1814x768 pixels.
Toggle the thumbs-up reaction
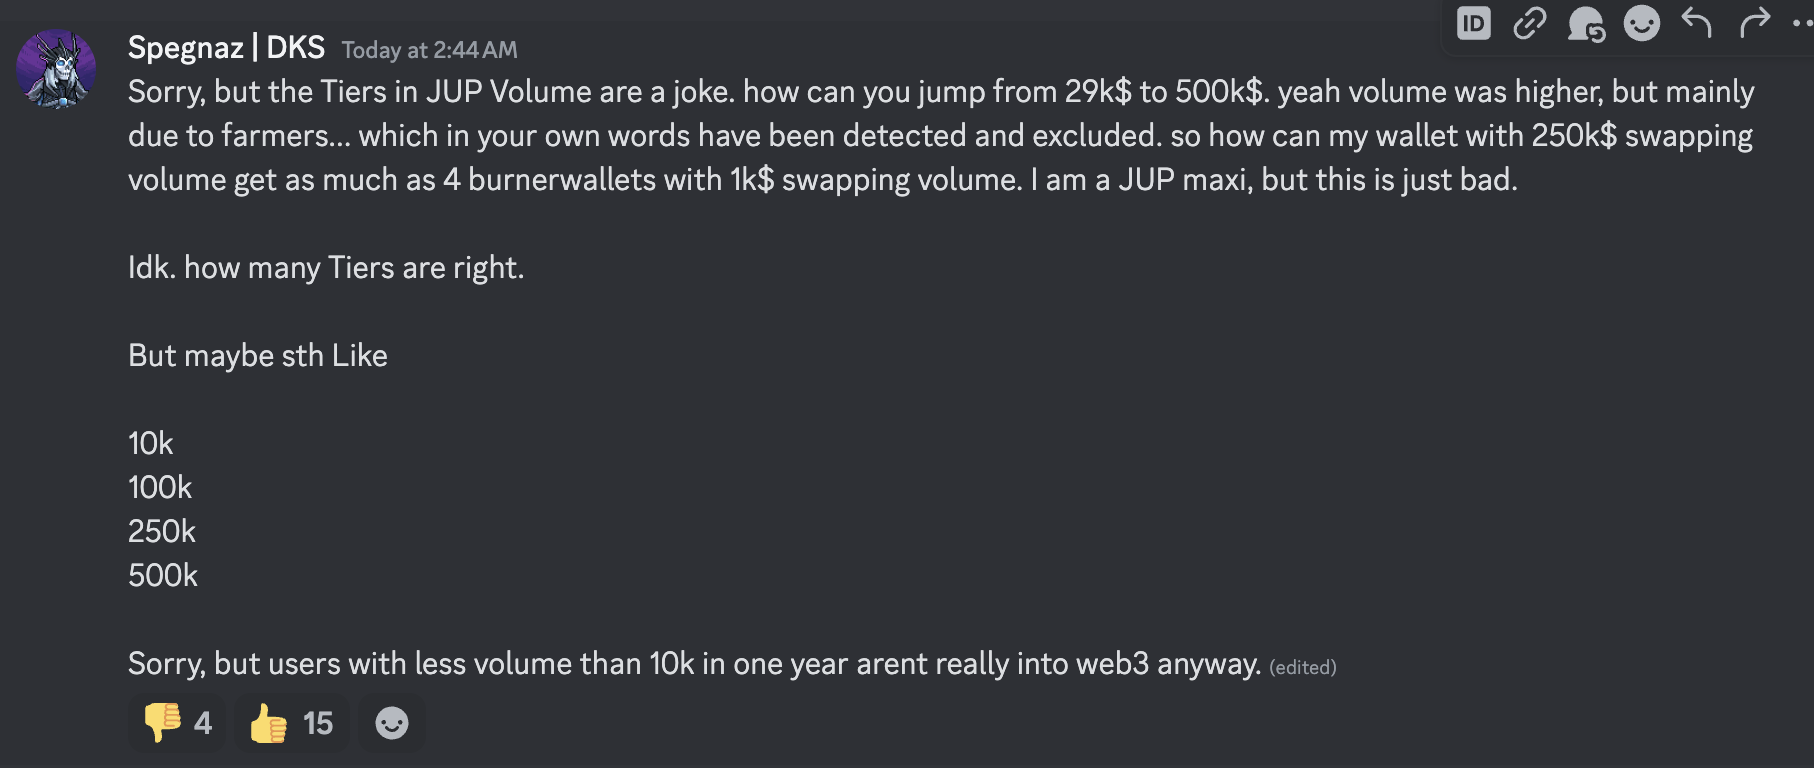(x=290, y=723)
